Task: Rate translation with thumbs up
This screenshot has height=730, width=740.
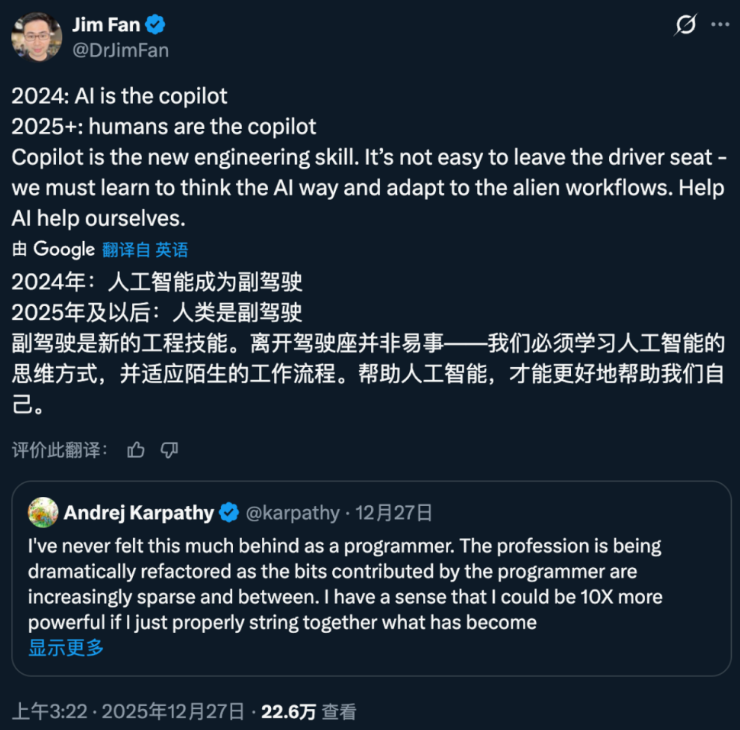Action: pos(136,449)
